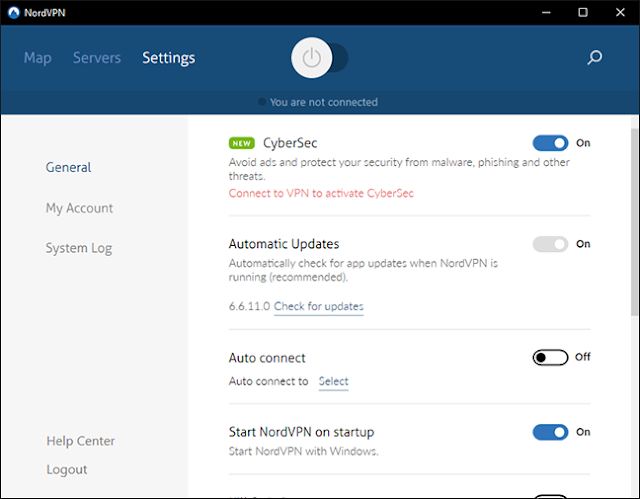640x499 pixels.
Task: Maximize the NordVPN window
Action: tap(583, 13)
